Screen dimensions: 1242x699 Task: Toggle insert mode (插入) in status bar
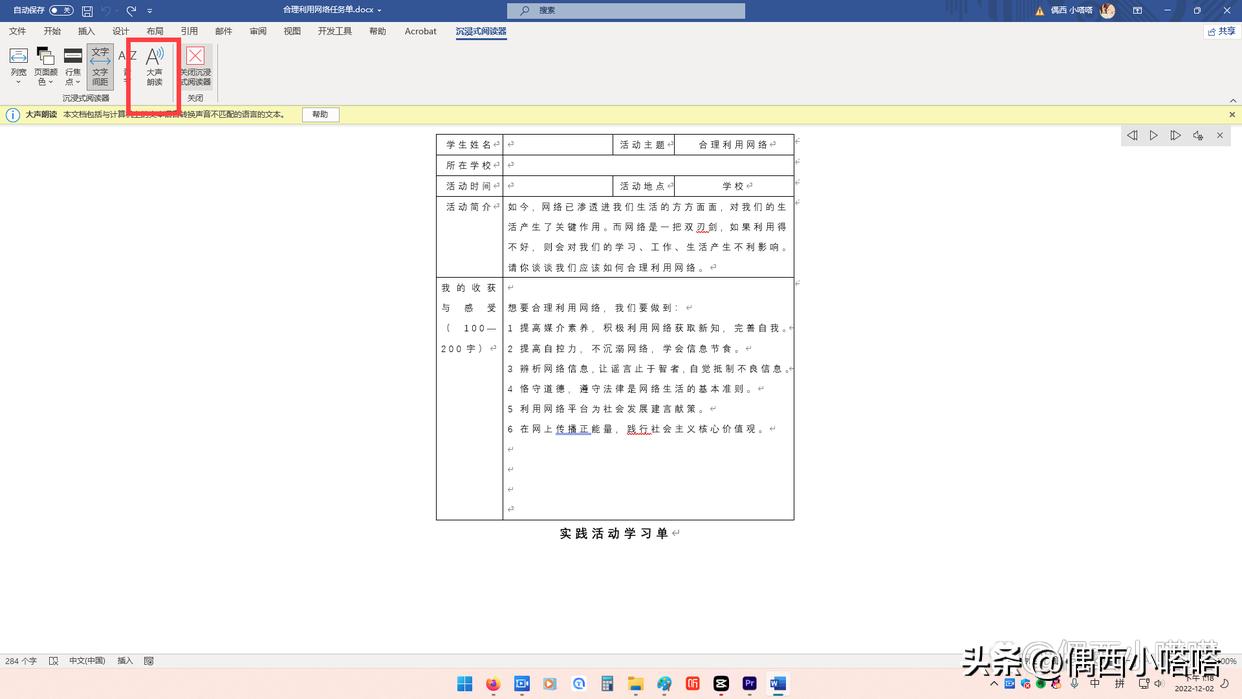click(x=125, y=661)
